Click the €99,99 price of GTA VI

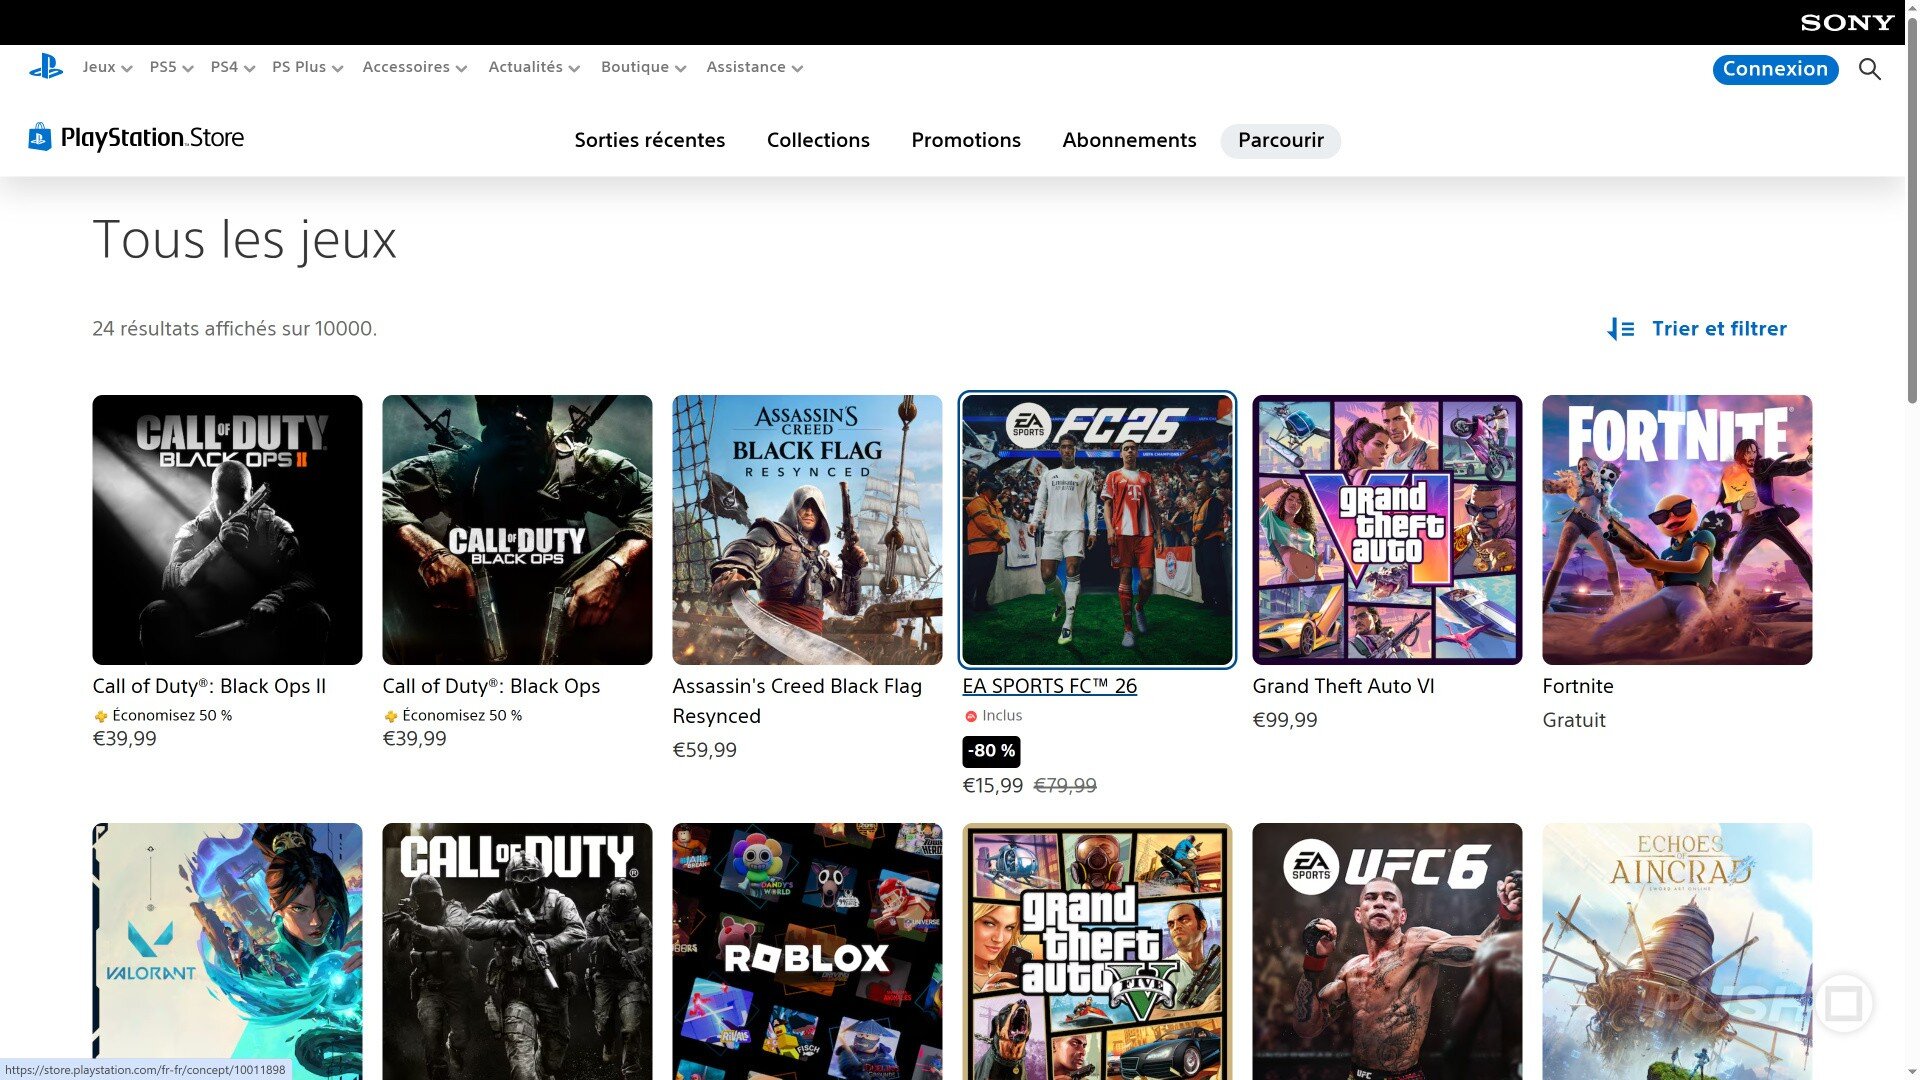point(1285,720)
